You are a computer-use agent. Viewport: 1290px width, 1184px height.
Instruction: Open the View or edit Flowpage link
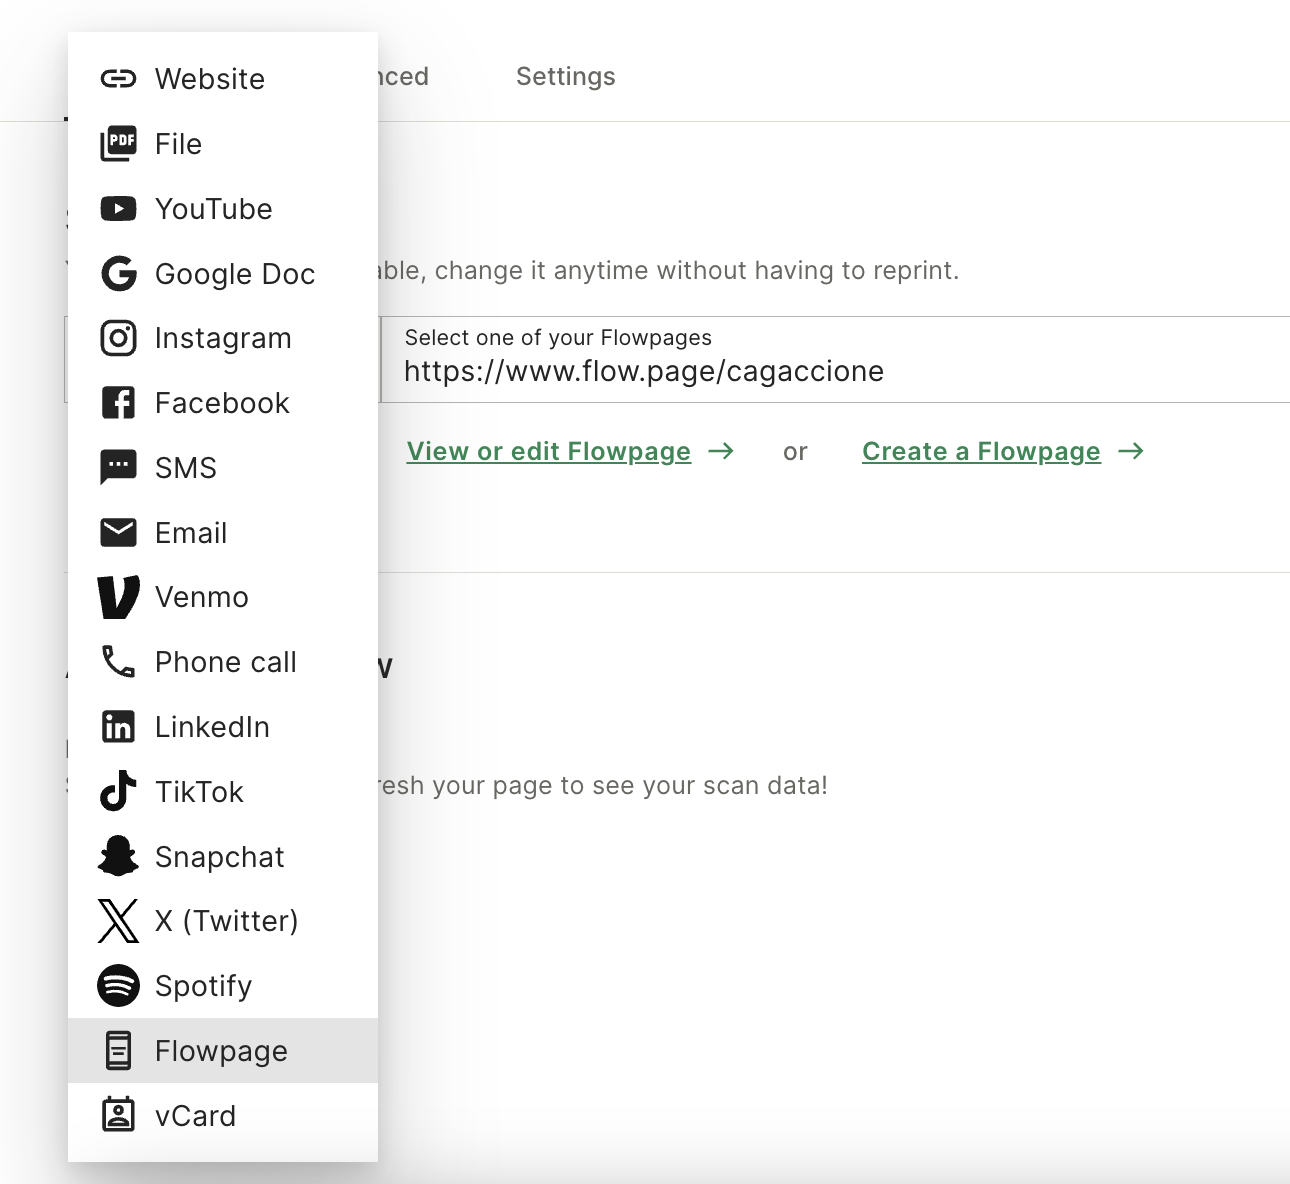(x=549, y=452)
